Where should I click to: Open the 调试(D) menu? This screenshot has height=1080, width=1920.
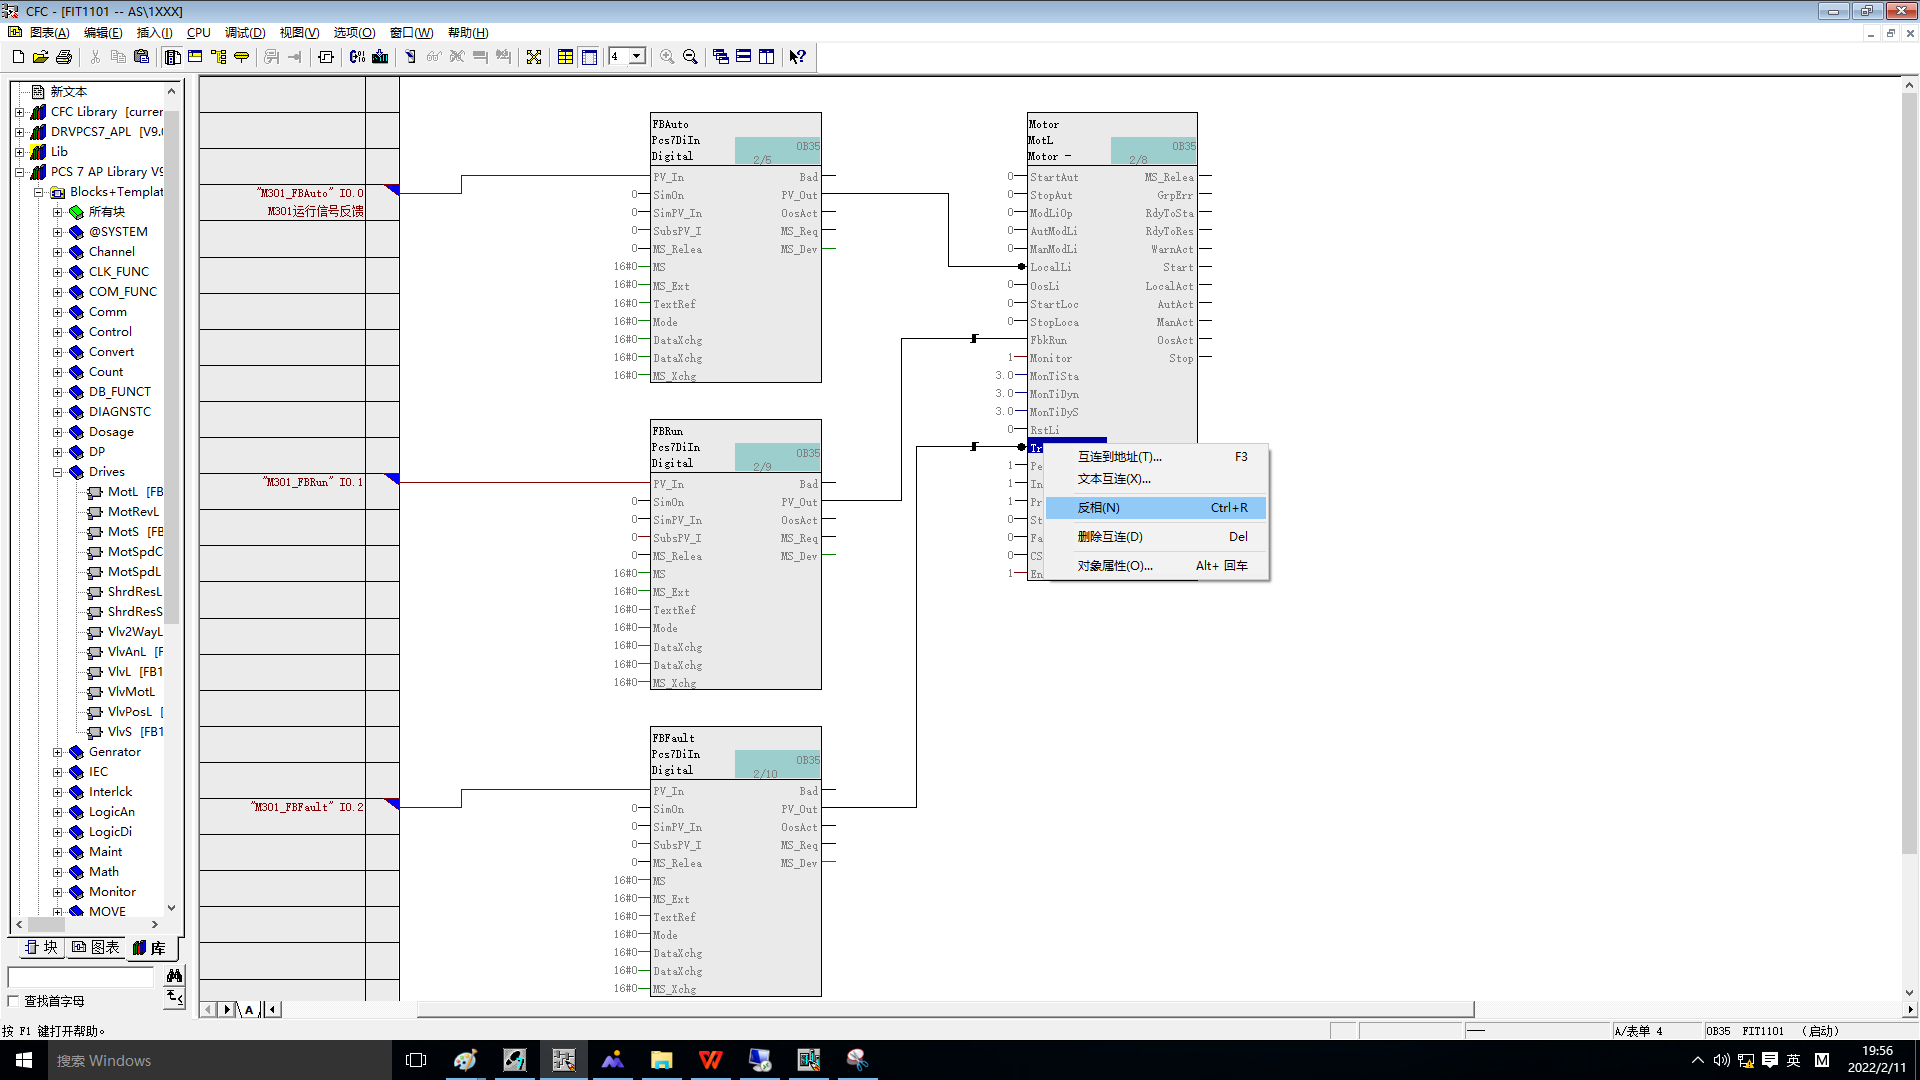point(245,33)
